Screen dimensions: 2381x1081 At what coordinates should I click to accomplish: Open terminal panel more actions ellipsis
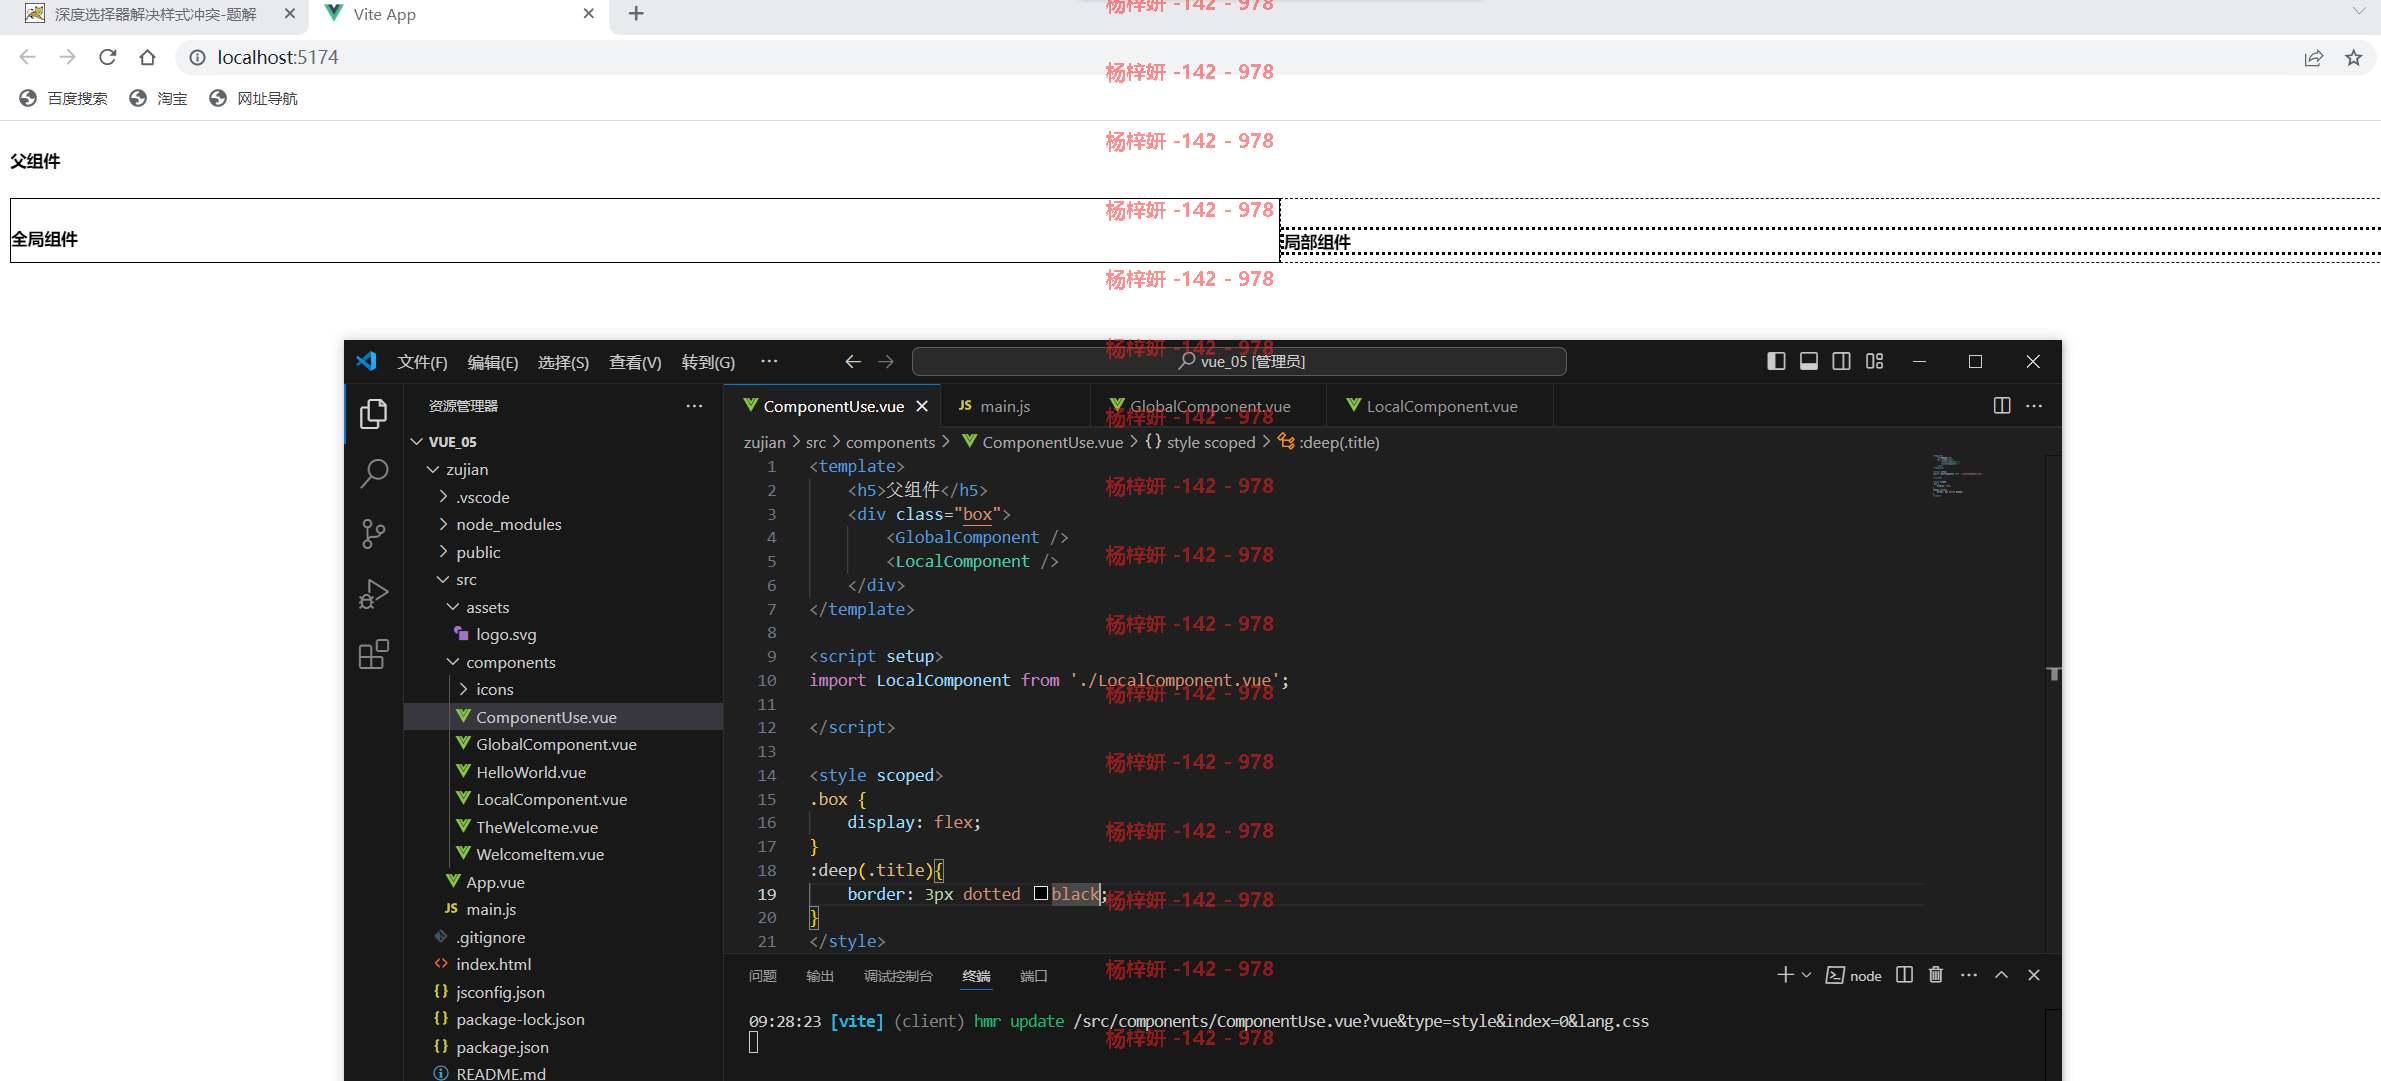1969,975
